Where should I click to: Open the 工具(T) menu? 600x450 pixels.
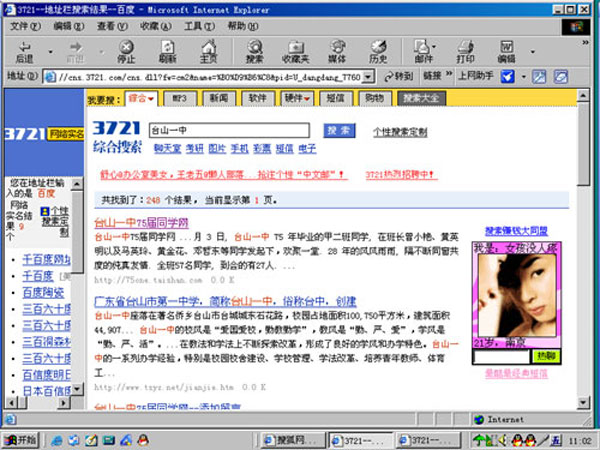[x=199, y=26]
